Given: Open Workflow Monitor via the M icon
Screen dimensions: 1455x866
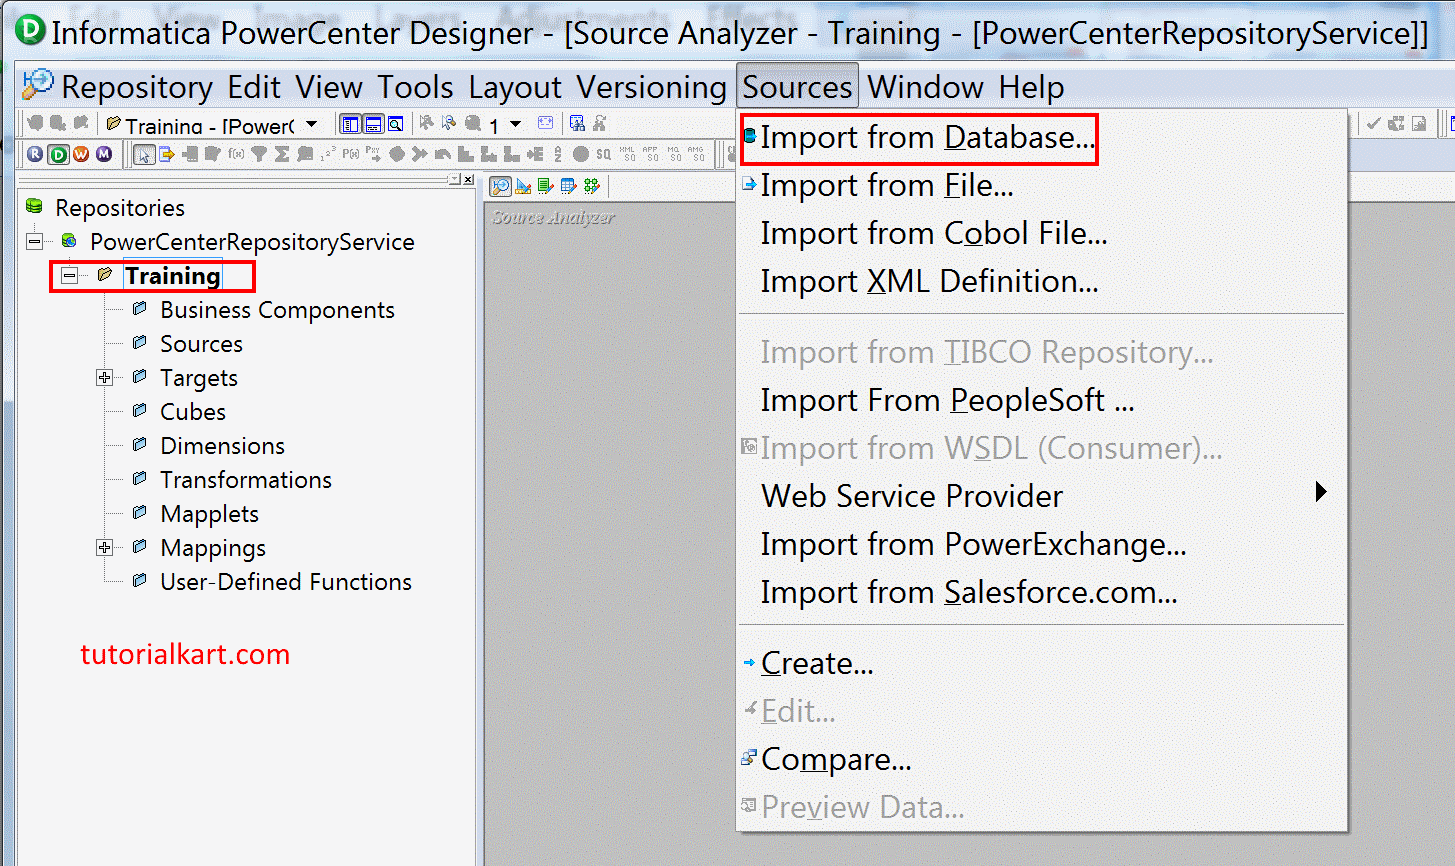Looking at the screenshot, I should click(x=104, y=154).
